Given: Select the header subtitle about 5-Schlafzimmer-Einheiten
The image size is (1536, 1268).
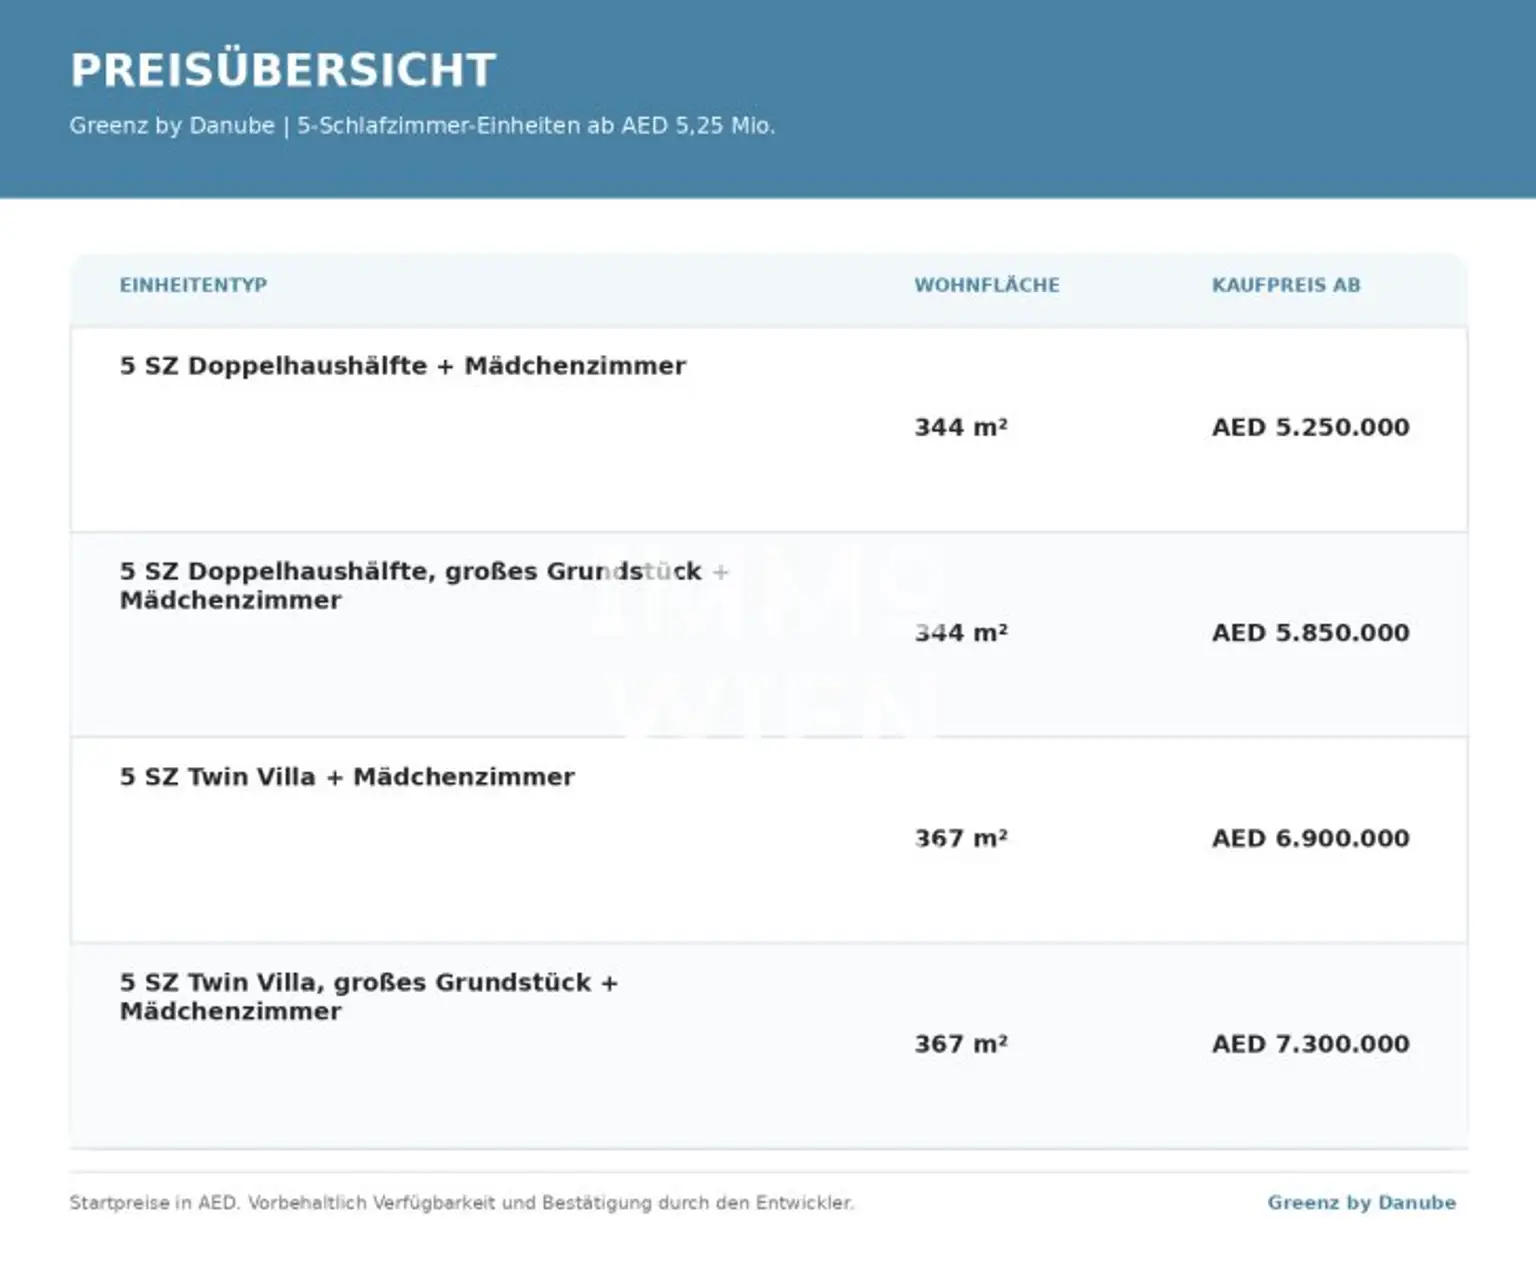Looking at the screenshot, I should point(422,126).
